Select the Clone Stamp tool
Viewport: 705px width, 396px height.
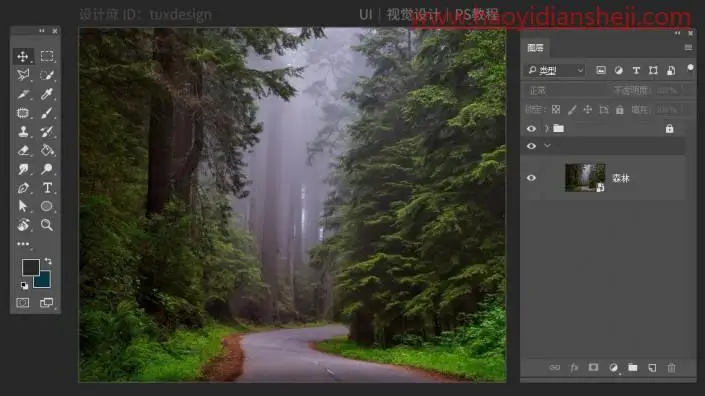(23, 131)
